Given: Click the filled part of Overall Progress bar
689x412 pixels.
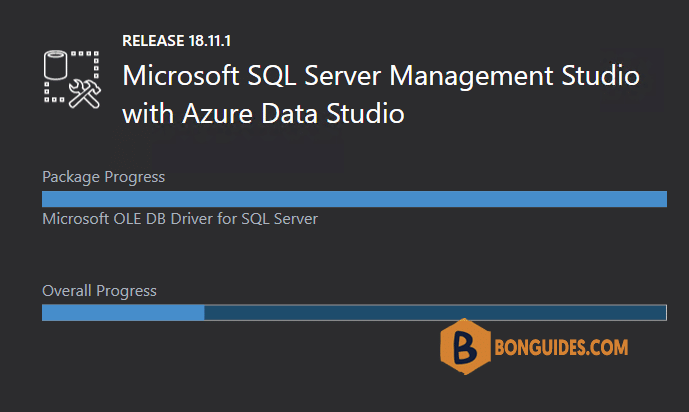Looking at the screenshot, I should pyautogui.click(x=123, y=313).
